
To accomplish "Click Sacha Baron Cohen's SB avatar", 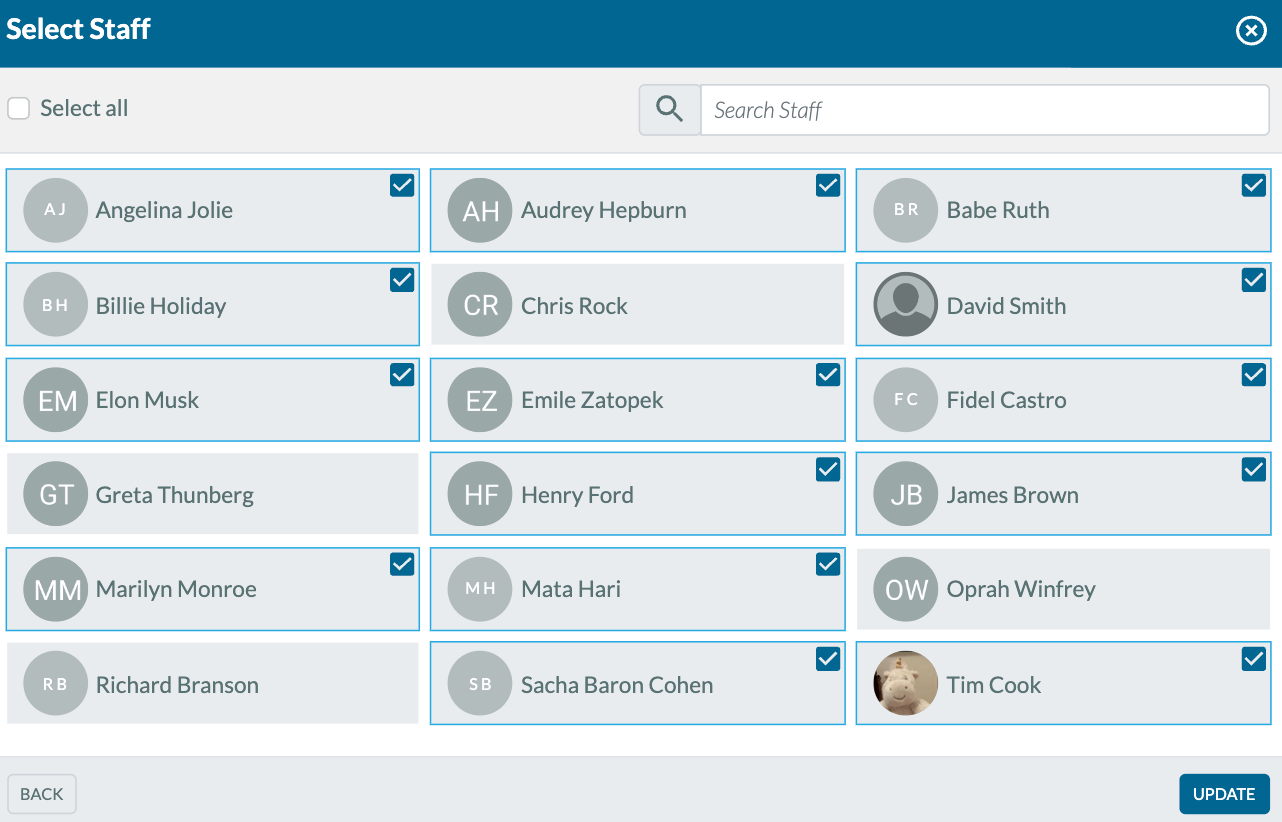I will pyautogui.click(x=480, y=684).
